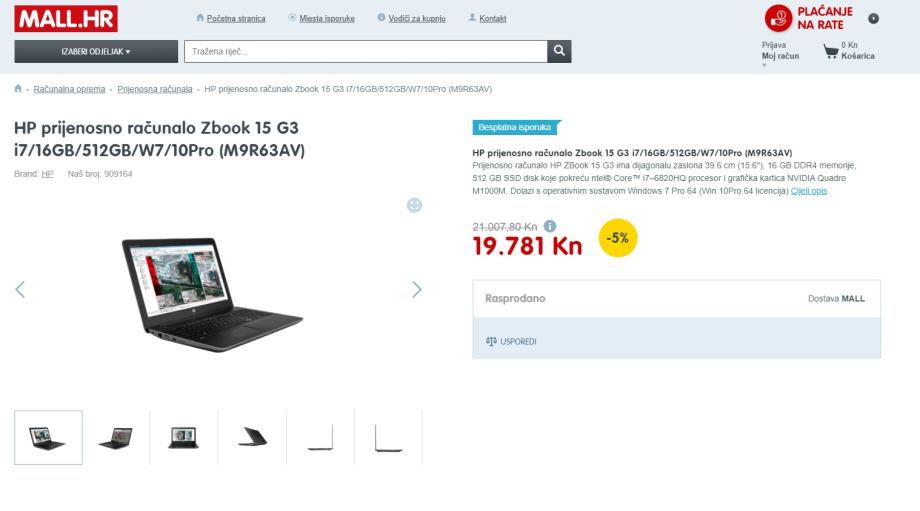Click the Cijeli opis link
Viewport: 920px width, 511px height.
(x=809, y=191)
